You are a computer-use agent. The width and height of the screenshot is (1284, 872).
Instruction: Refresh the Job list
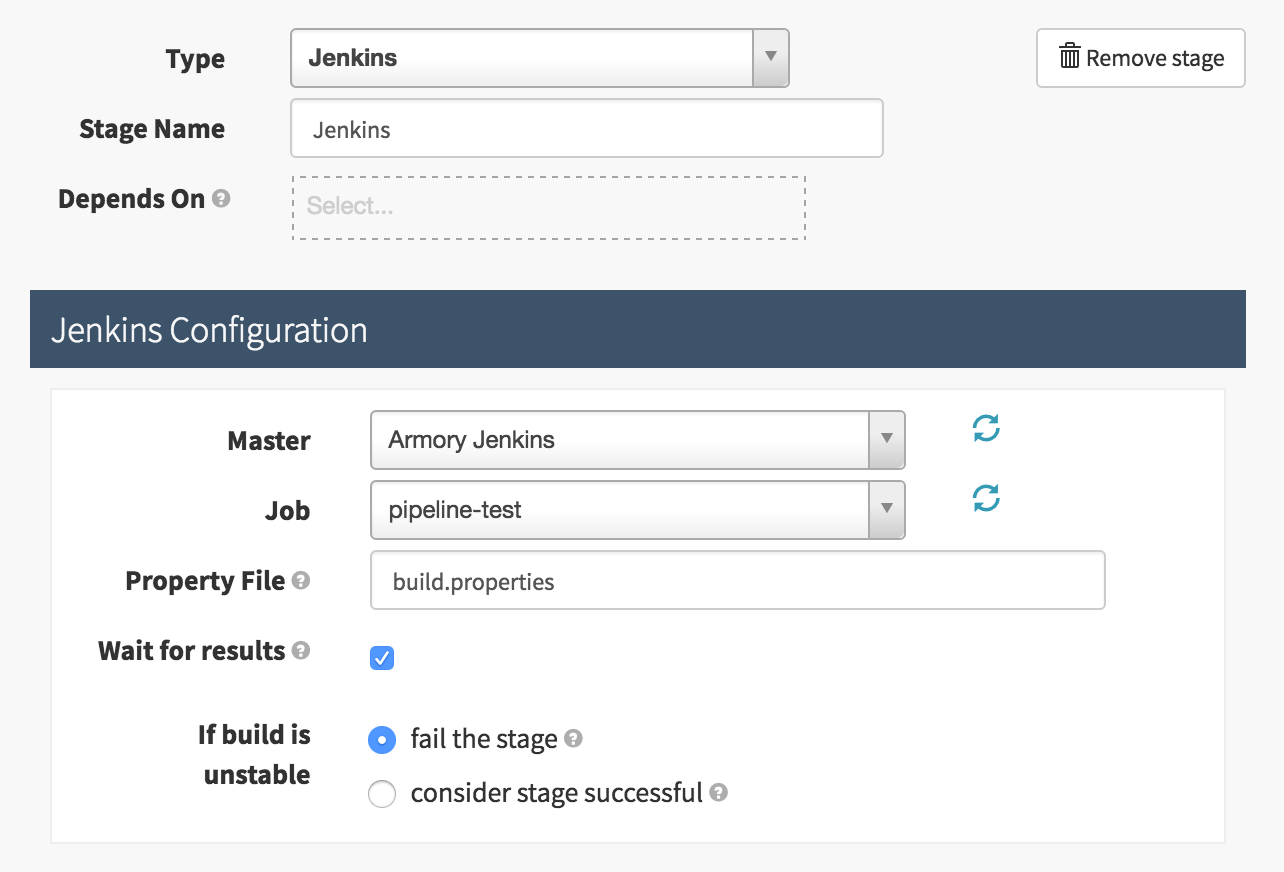tap(986, 499)
